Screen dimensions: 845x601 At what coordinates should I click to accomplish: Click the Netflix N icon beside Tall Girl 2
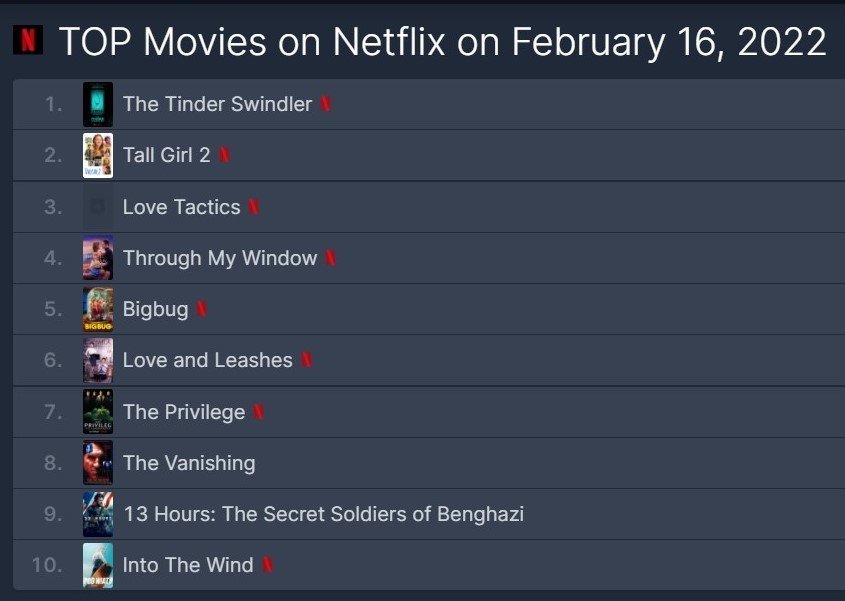(225, 155)
